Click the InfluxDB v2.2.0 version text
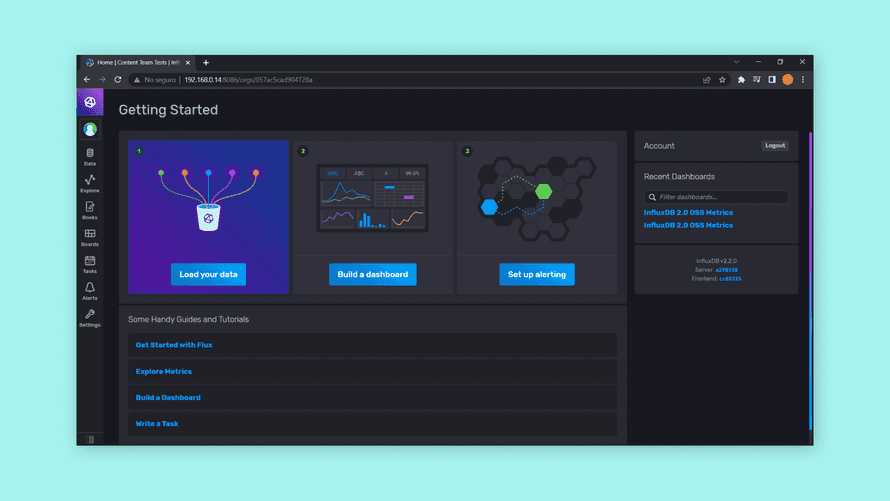This screenshot has height=501, width=890. 716,261
